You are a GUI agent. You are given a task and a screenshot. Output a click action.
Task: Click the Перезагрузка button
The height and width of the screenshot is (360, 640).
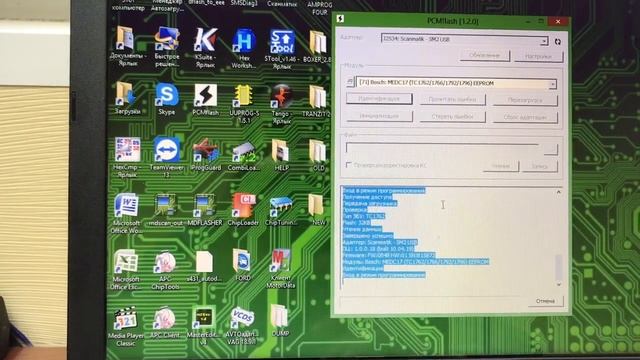click(x=525, y=100)
